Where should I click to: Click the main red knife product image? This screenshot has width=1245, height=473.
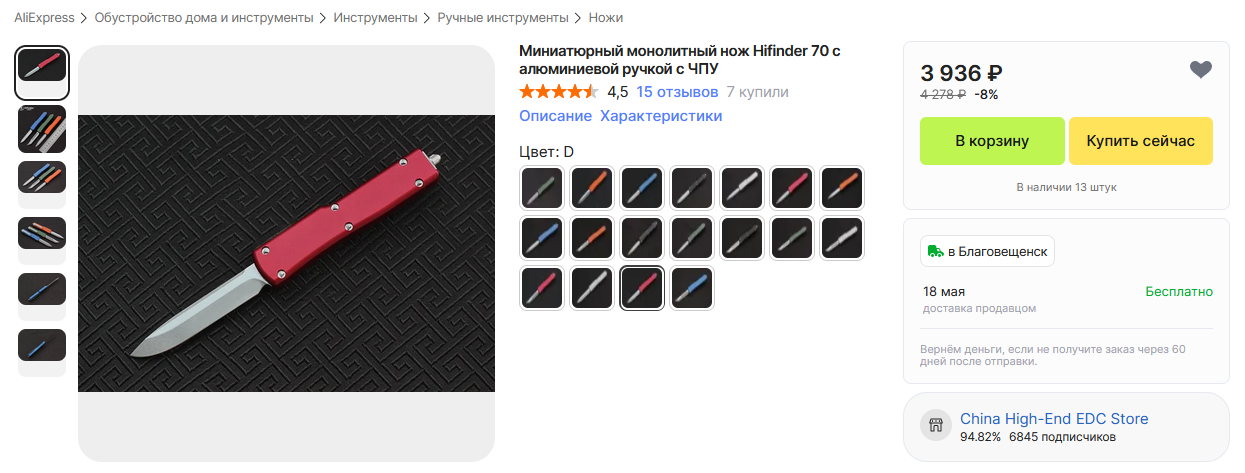pos(287,253)
